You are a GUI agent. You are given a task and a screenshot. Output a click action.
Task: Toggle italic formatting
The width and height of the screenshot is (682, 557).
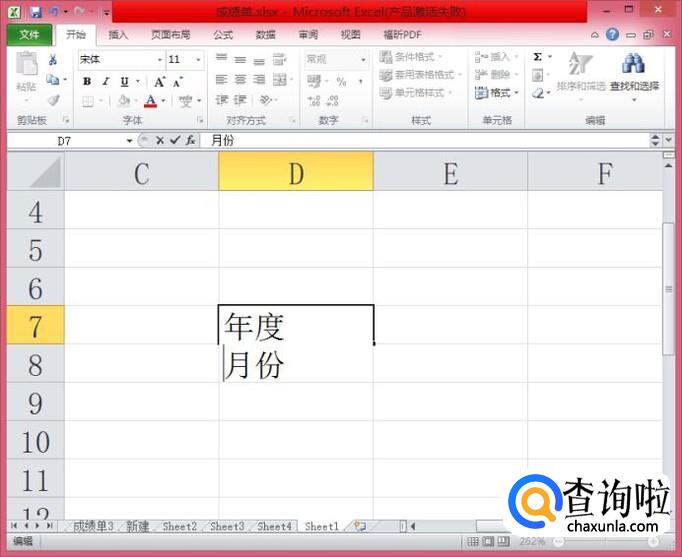tap(105, 81)
